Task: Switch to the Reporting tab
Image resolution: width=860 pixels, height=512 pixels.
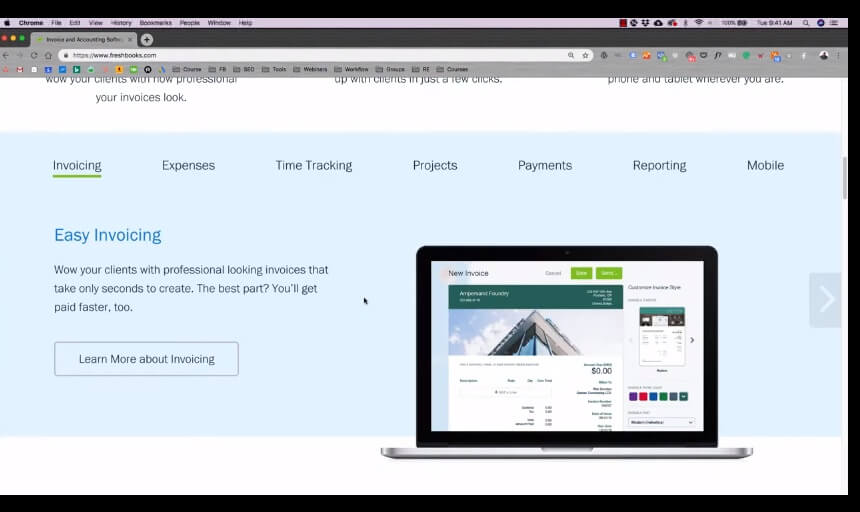Action: tap(659, 166)
